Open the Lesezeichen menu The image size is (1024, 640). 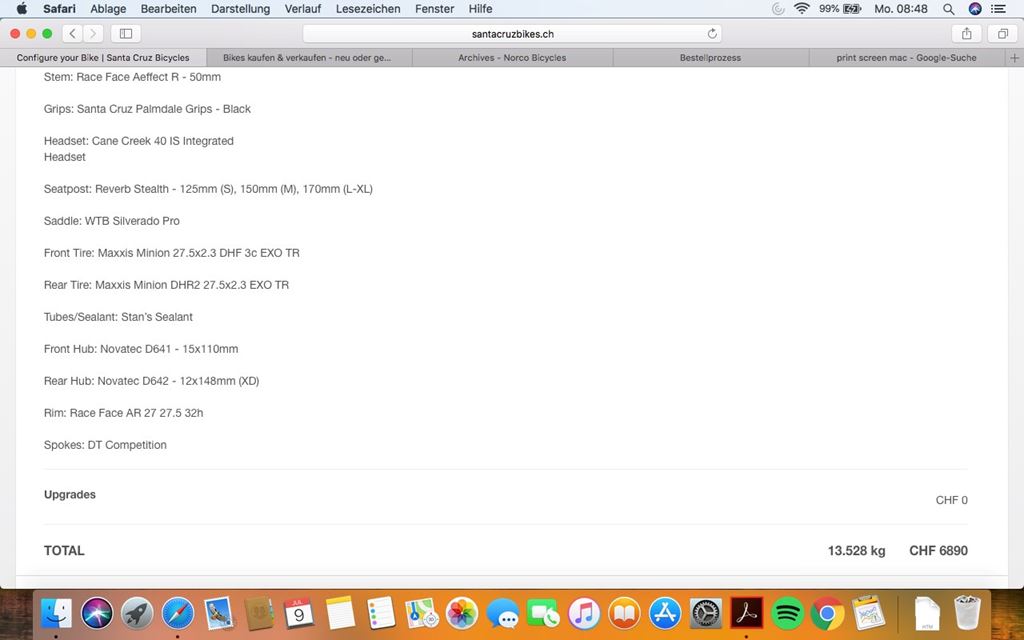pos(368,9)
